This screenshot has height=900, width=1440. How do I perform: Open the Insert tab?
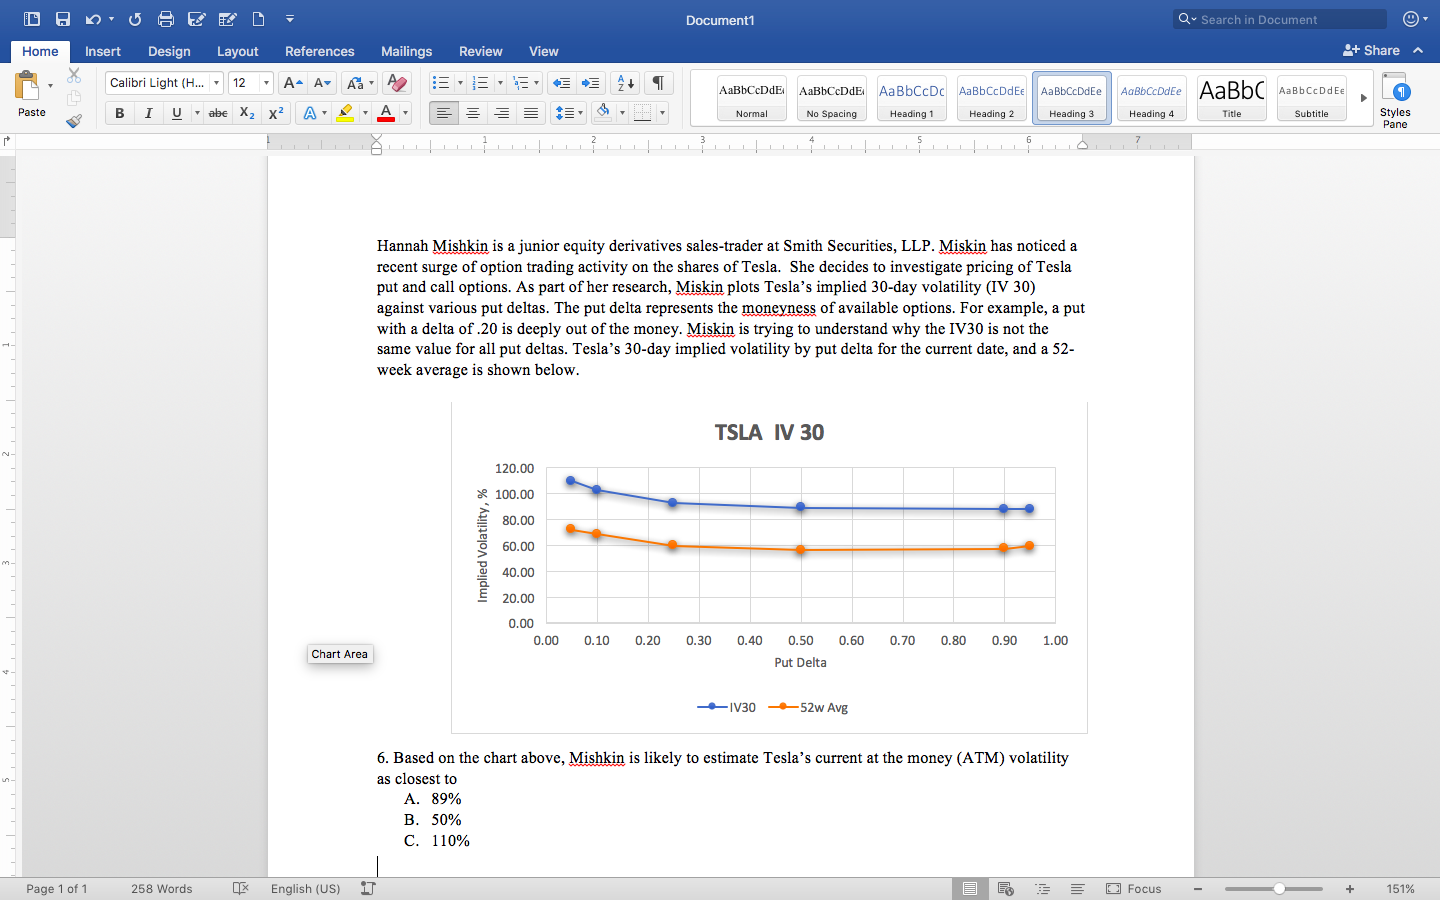(103, 51)
